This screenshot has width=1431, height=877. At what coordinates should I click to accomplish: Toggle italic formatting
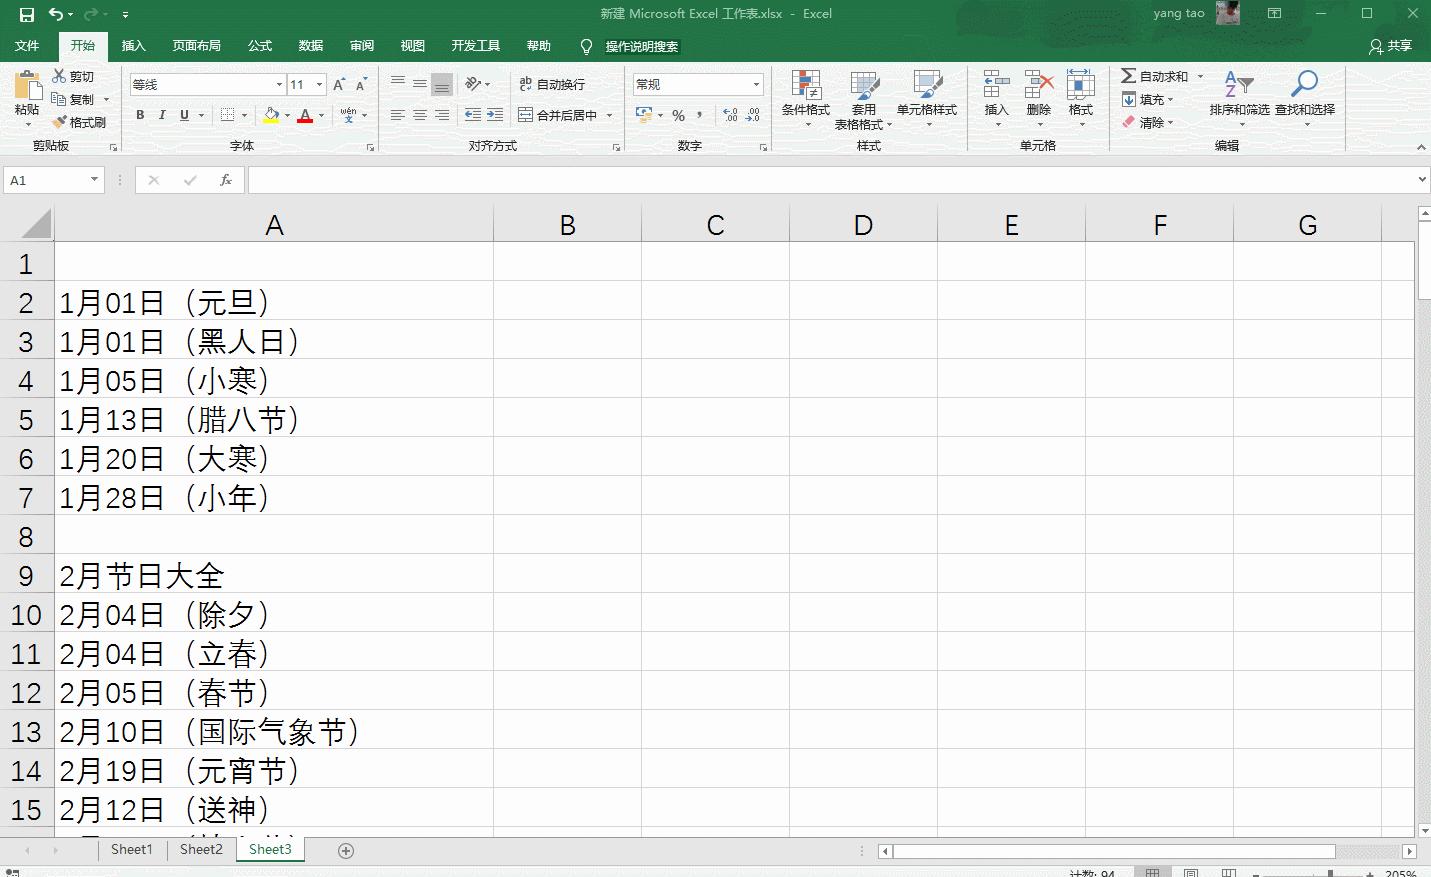coord(161,115)
